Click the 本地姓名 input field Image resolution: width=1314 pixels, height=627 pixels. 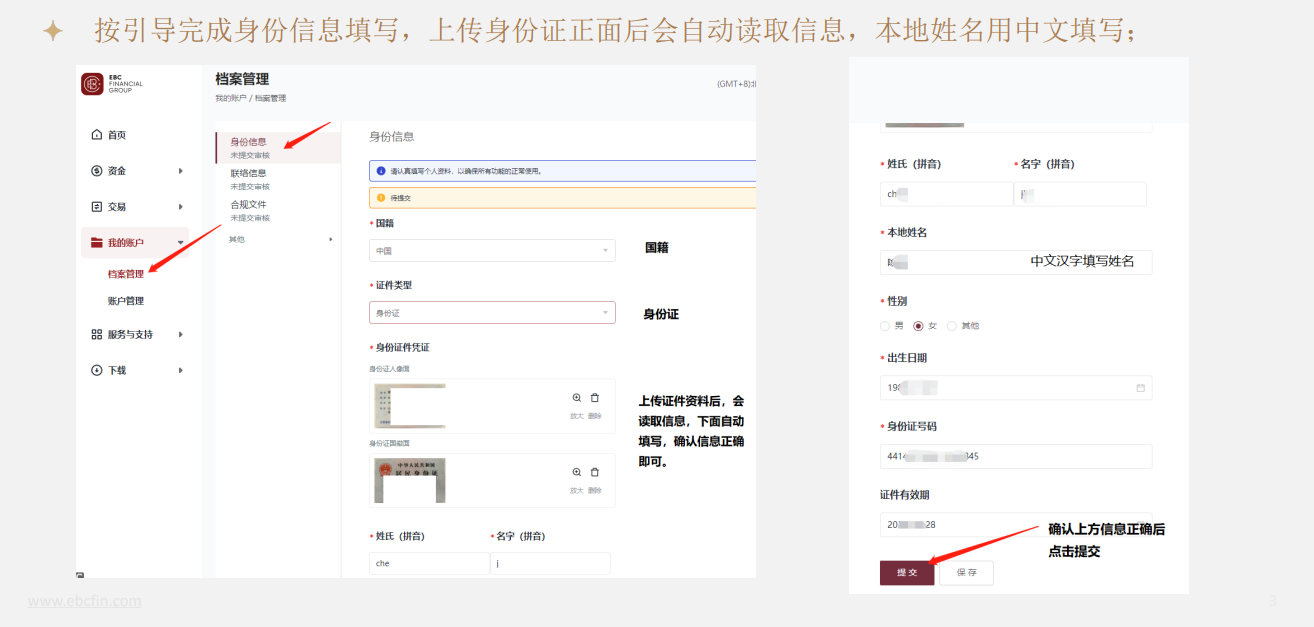click(1015, 262)
